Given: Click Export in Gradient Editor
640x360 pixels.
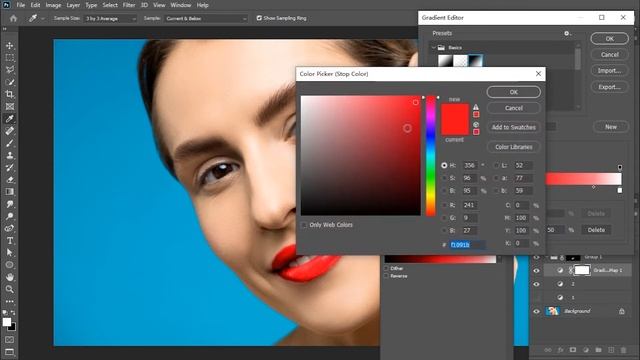Looking at the screenshot, I should tap(609, 87).
